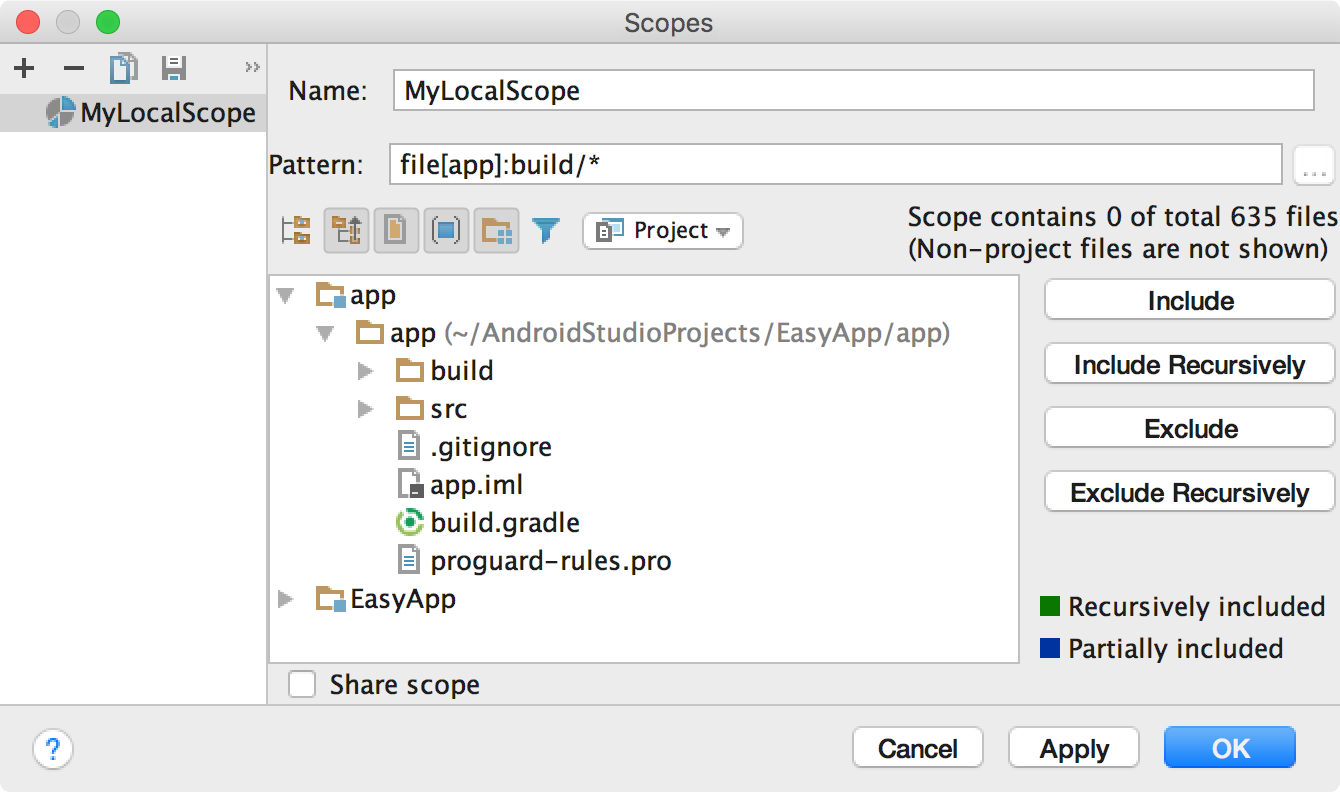Remove scope with the minus icon
Image resolution: width=1340 pixels, height=792 pixels.
tap(74, 68)
